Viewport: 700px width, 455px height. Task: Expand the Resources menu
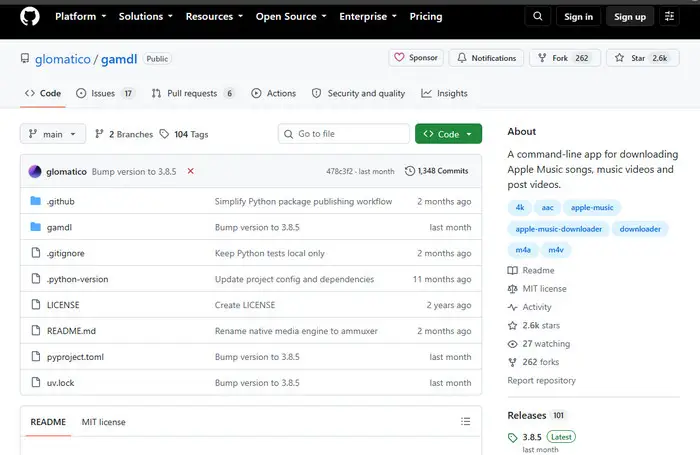coord(214,17)
